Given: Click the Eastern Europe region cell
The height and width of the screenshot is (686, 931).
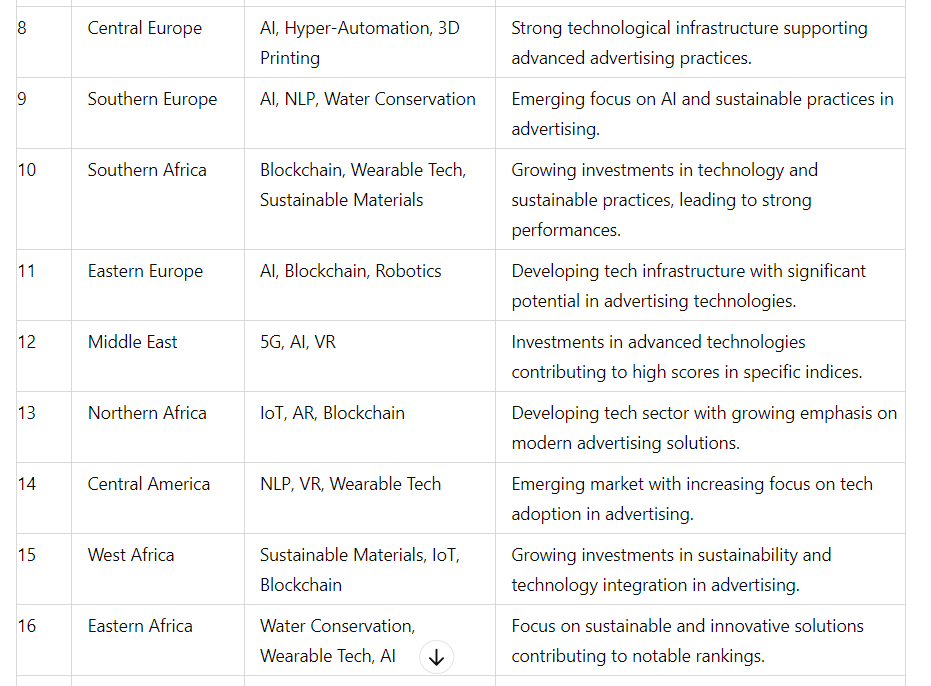Looking at the screenshot, I should (158, 285).
